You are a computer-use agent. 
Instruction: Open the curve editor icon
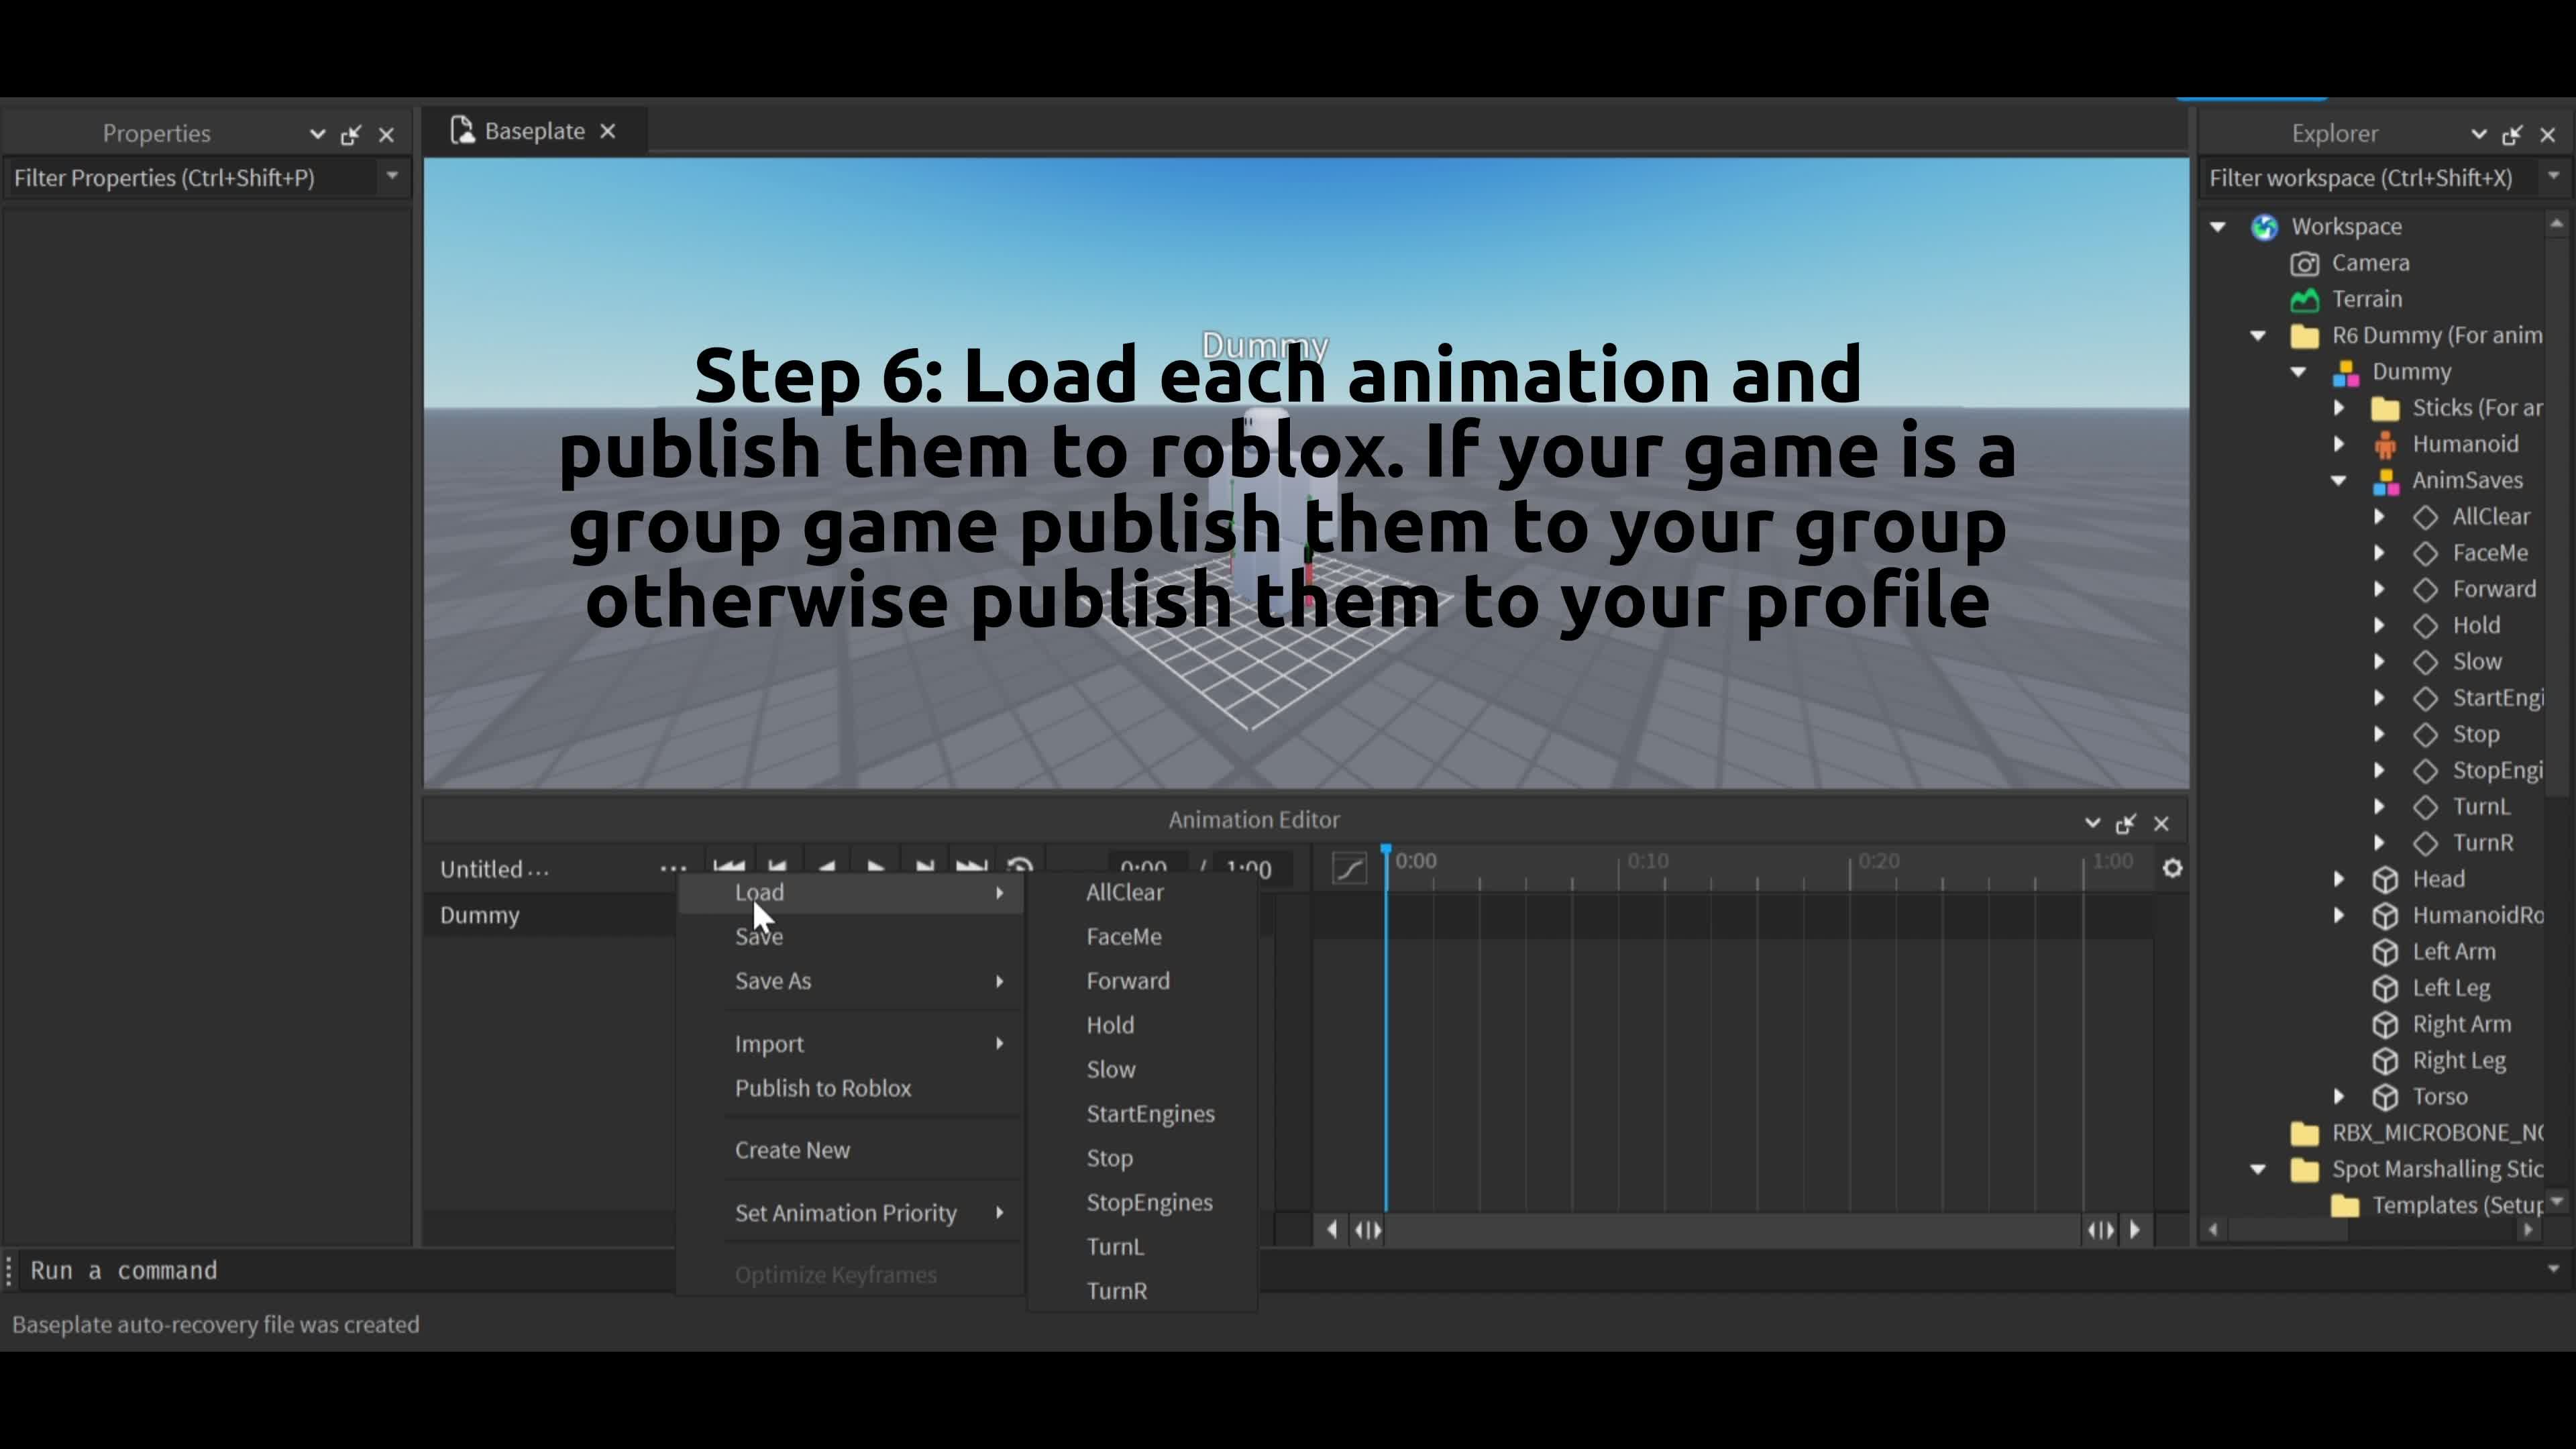[1349, 868]
